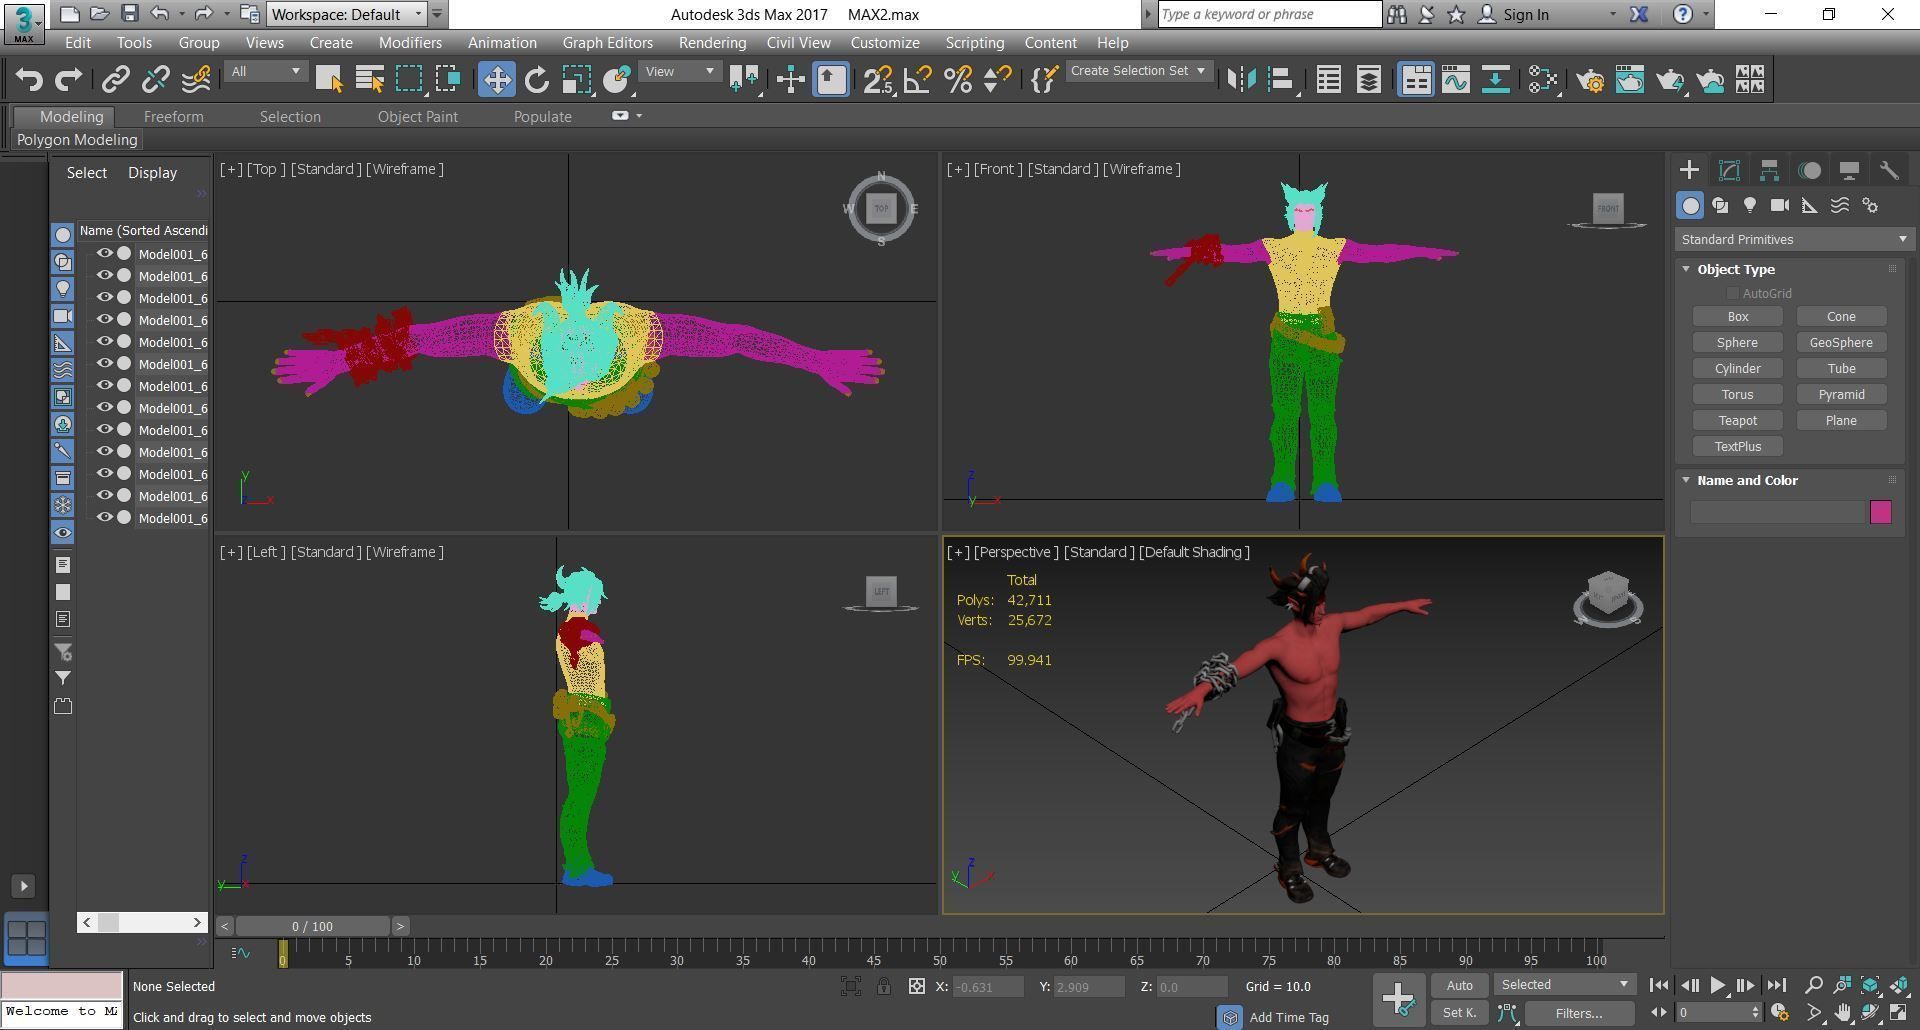Toggle Set Key mode button

1459,1012
